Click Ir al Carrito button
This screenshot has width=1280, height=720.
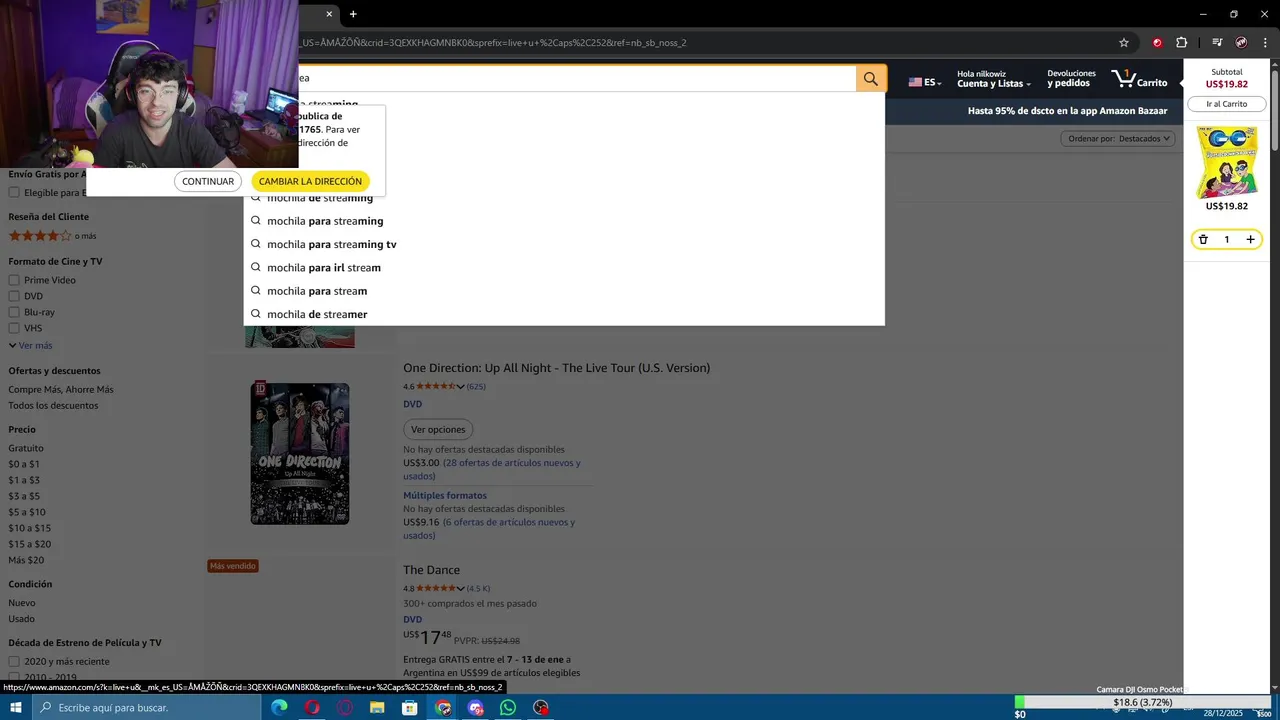tap(1227, 104)
